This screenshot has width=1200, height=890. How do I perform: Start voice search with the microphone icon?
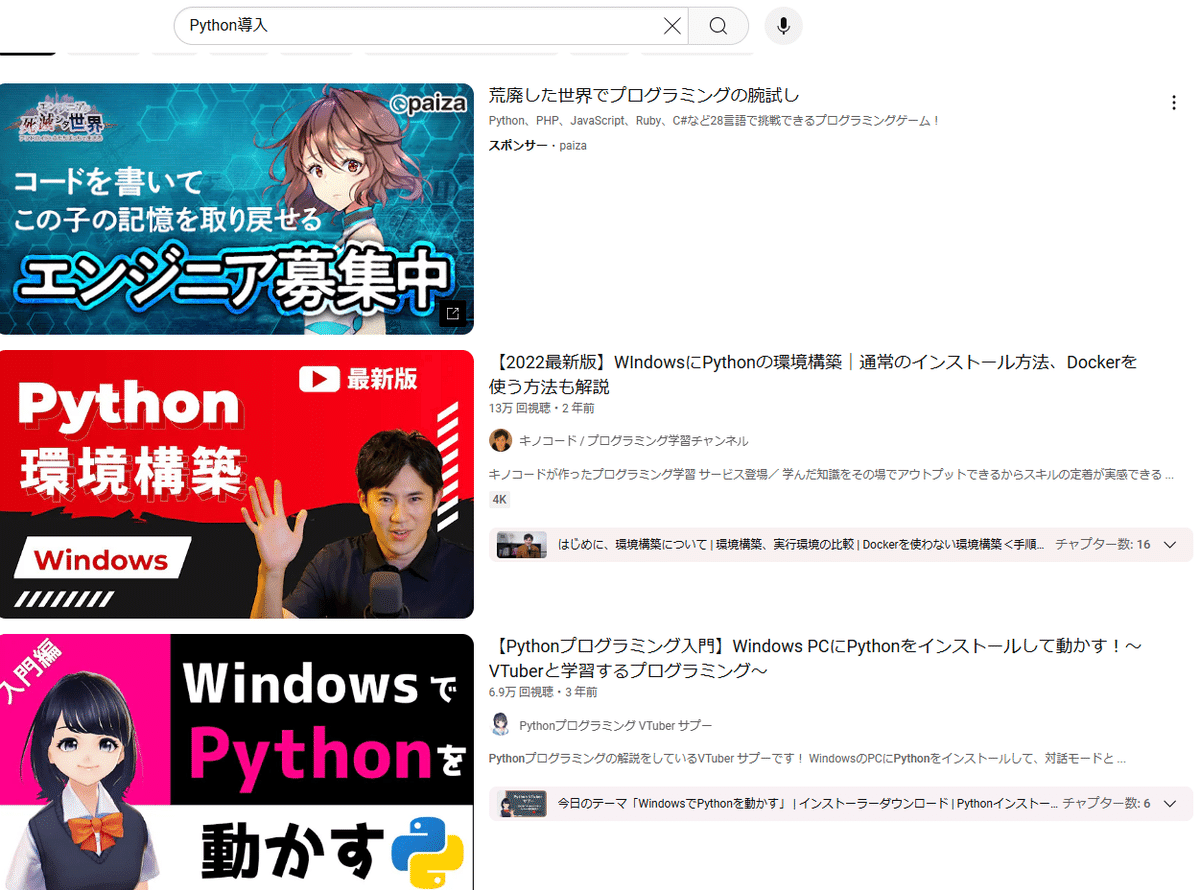point(784,26)
